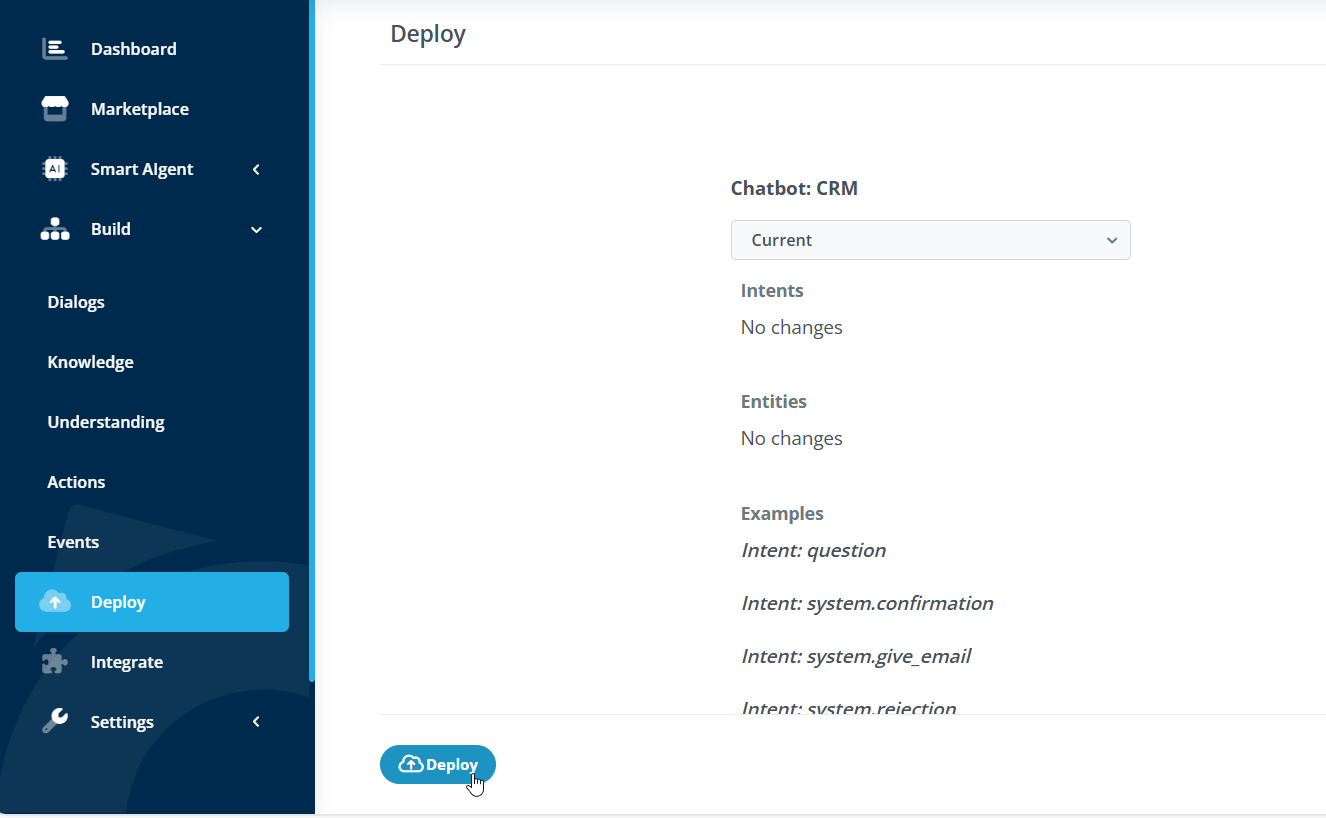The image size is (1326, 818).
Task: Click 'No changes' under Intents
Action: pyautogui.click(x=791, y=327)
